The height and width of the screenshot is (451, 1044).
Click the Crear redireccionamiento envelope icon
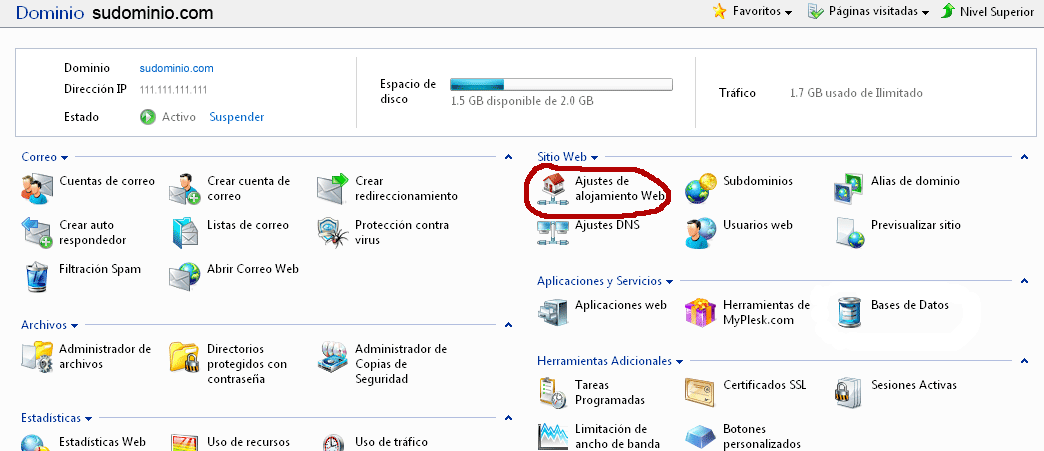pos(333,189)
